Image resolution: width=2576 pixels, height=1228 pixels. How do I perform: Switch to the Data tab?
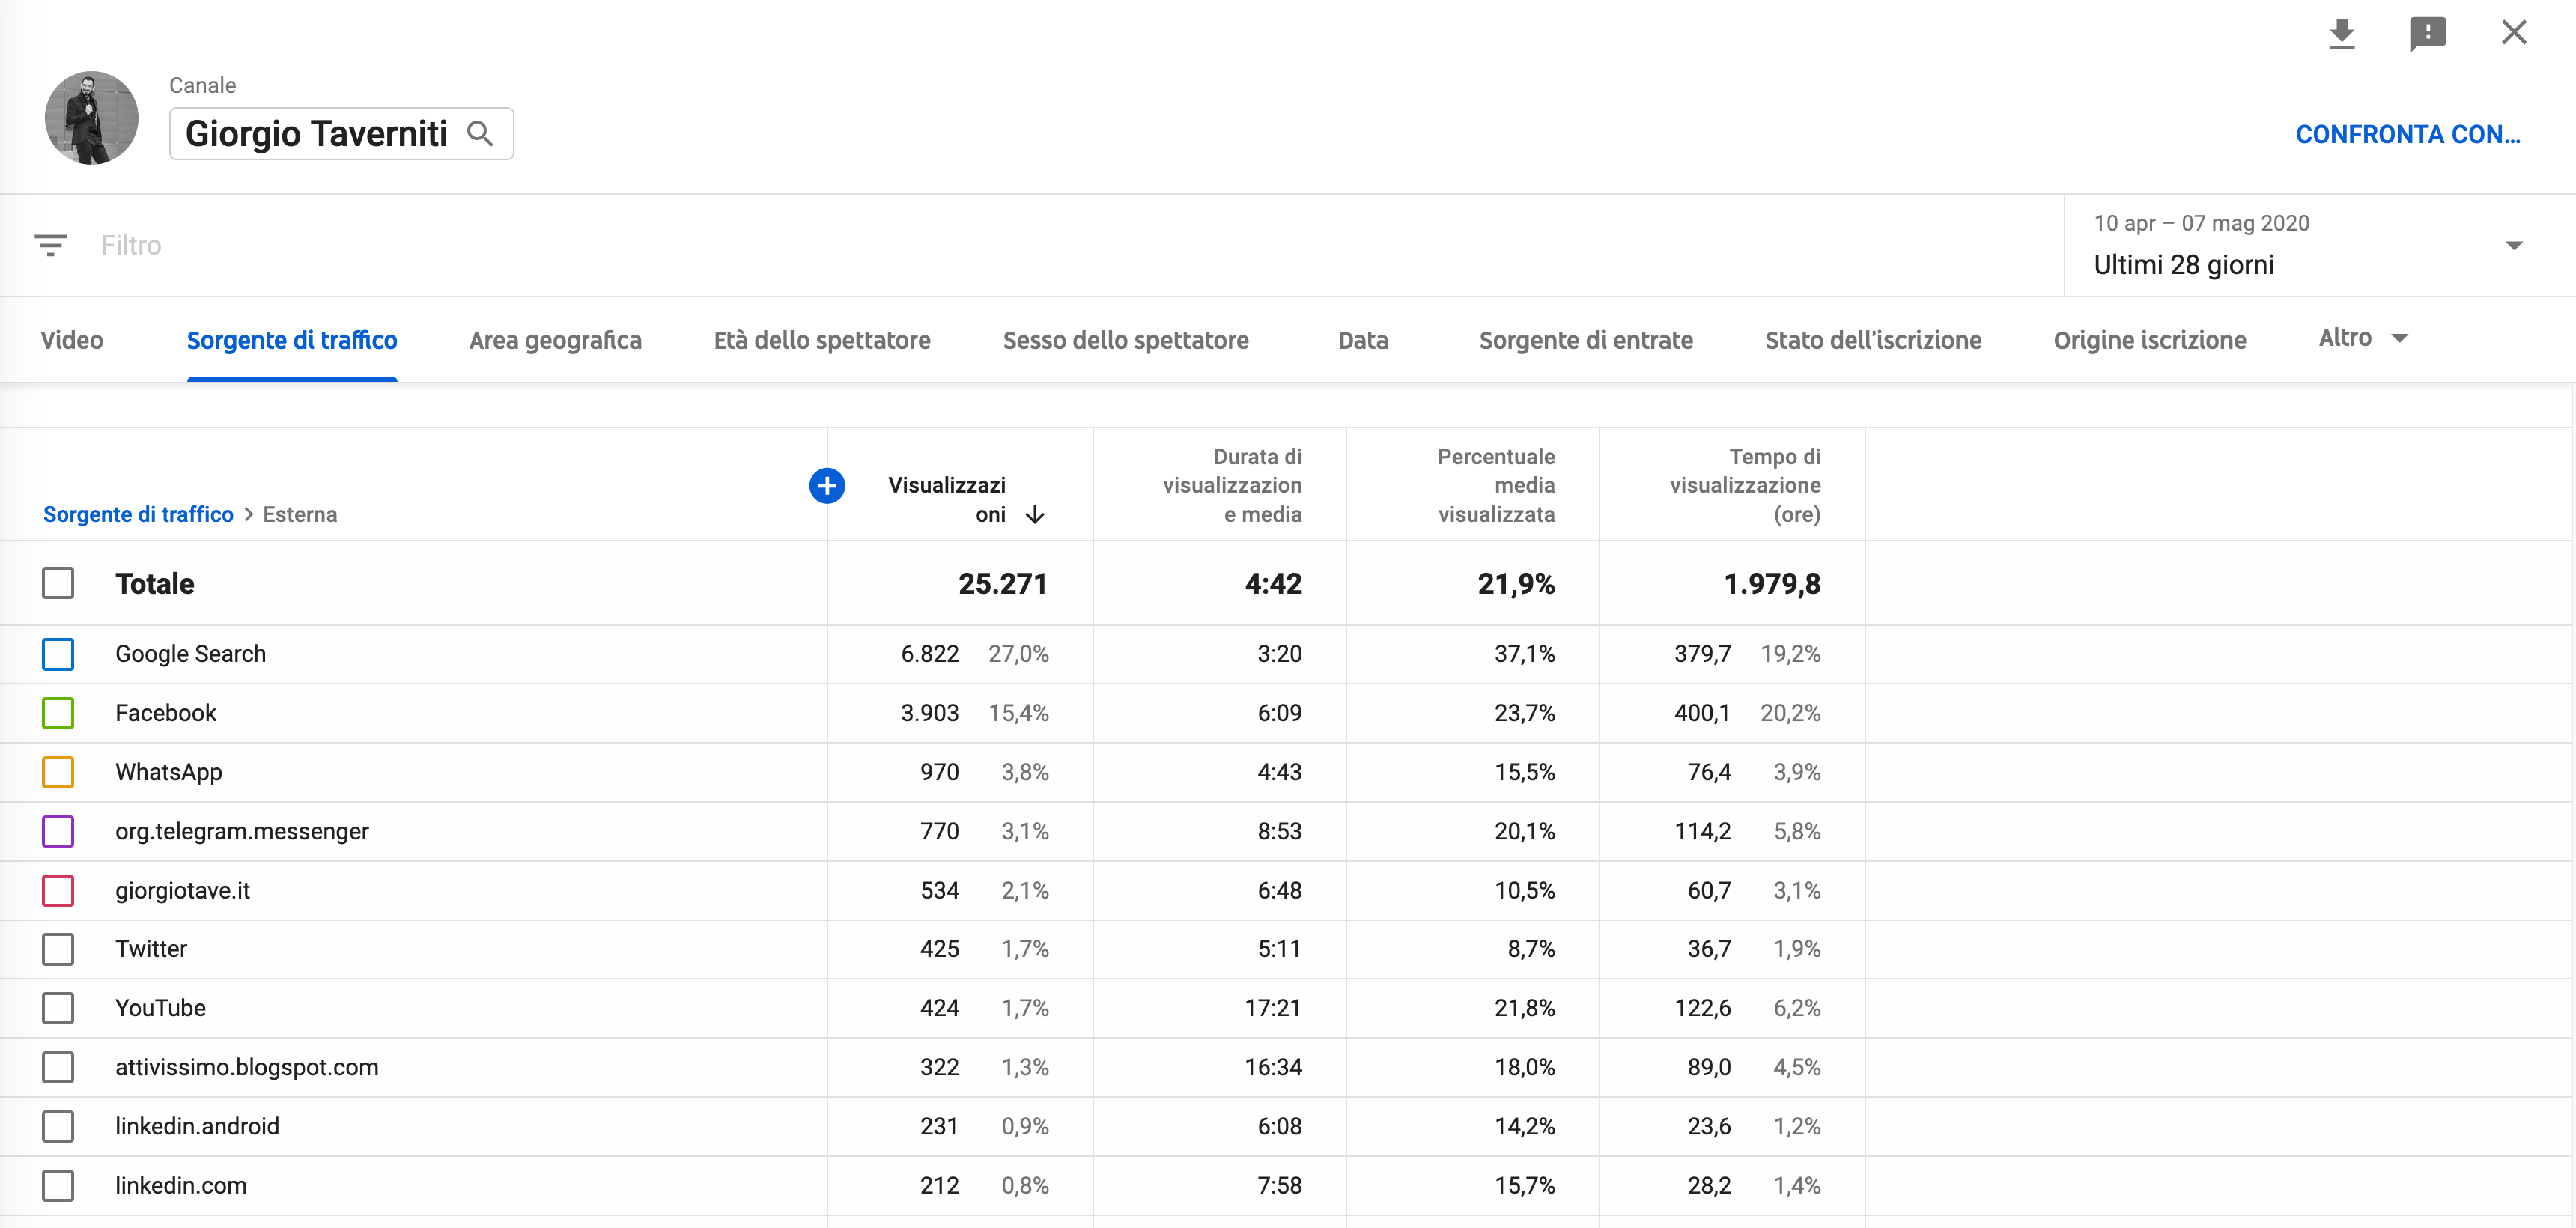point(1363,340)
